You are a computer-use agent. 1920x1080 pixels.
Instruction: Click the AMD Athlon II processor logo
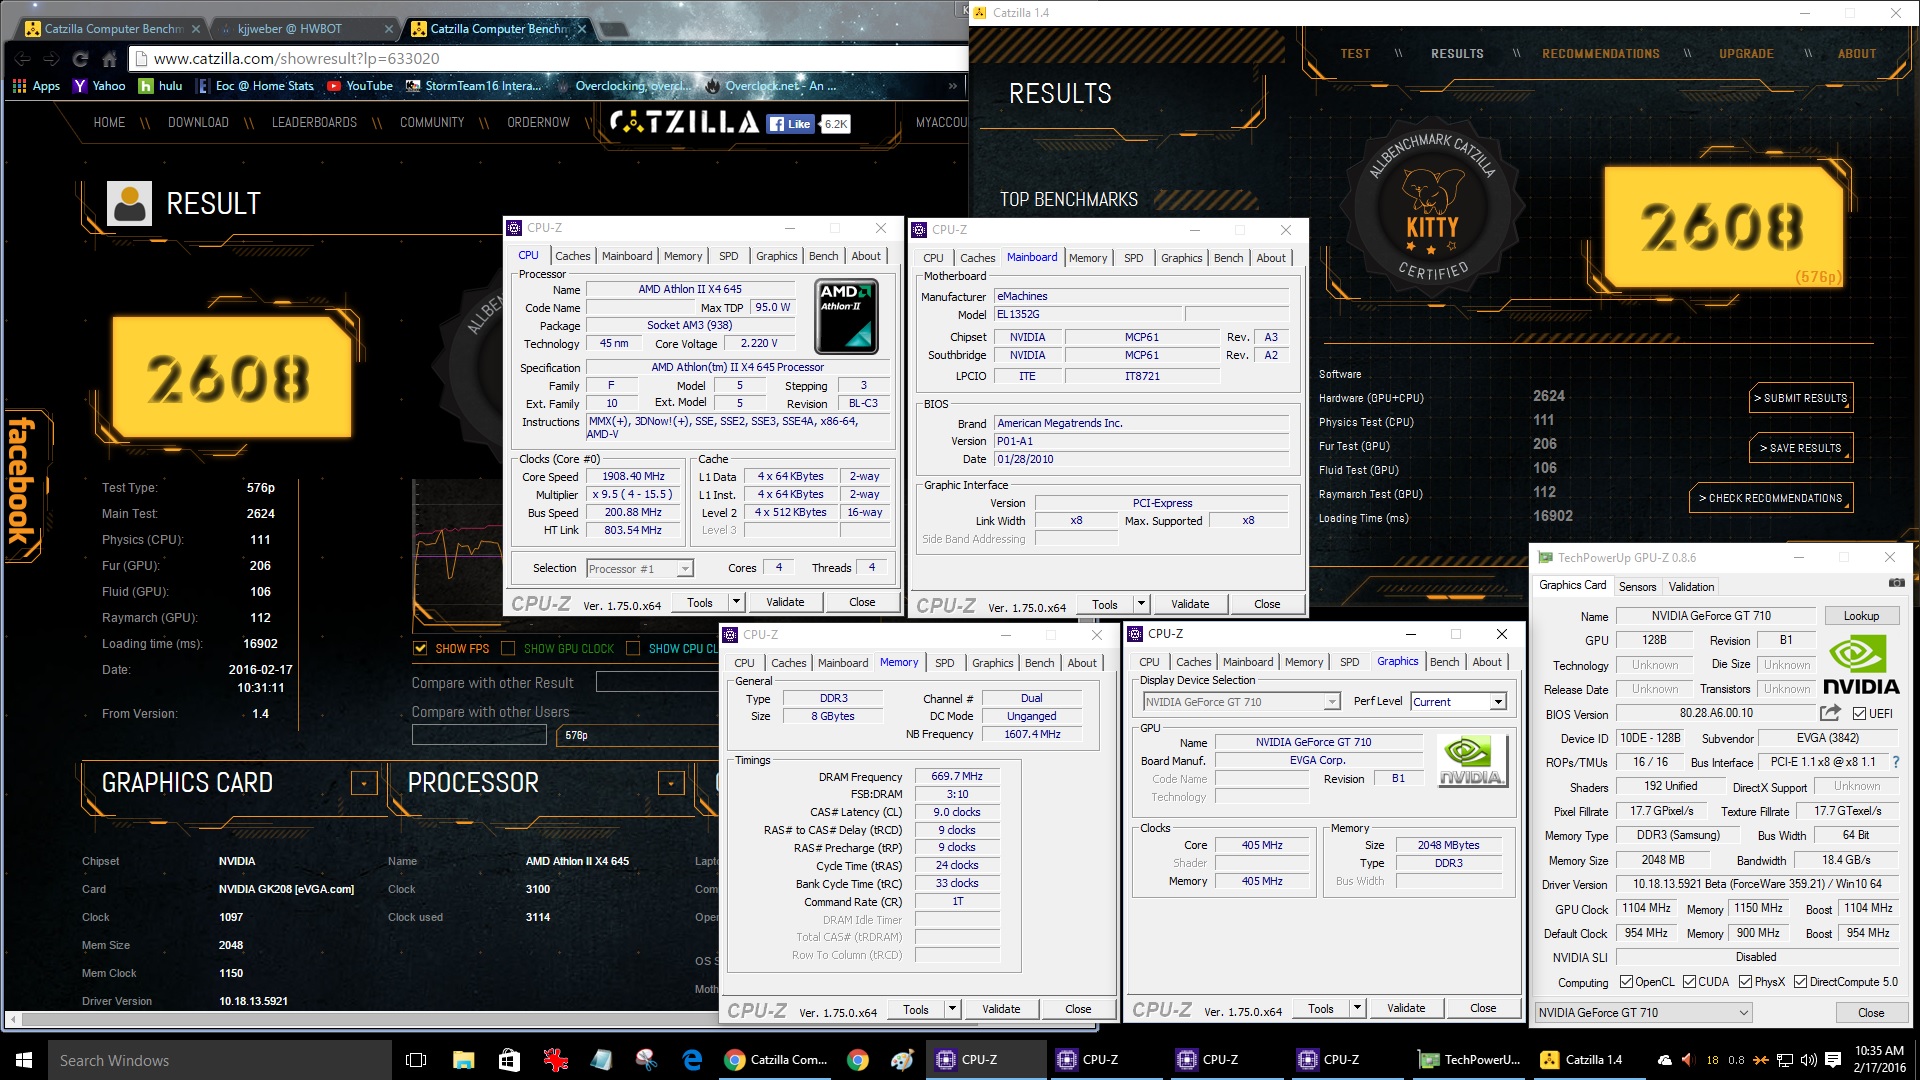click(x=846, y=318)
